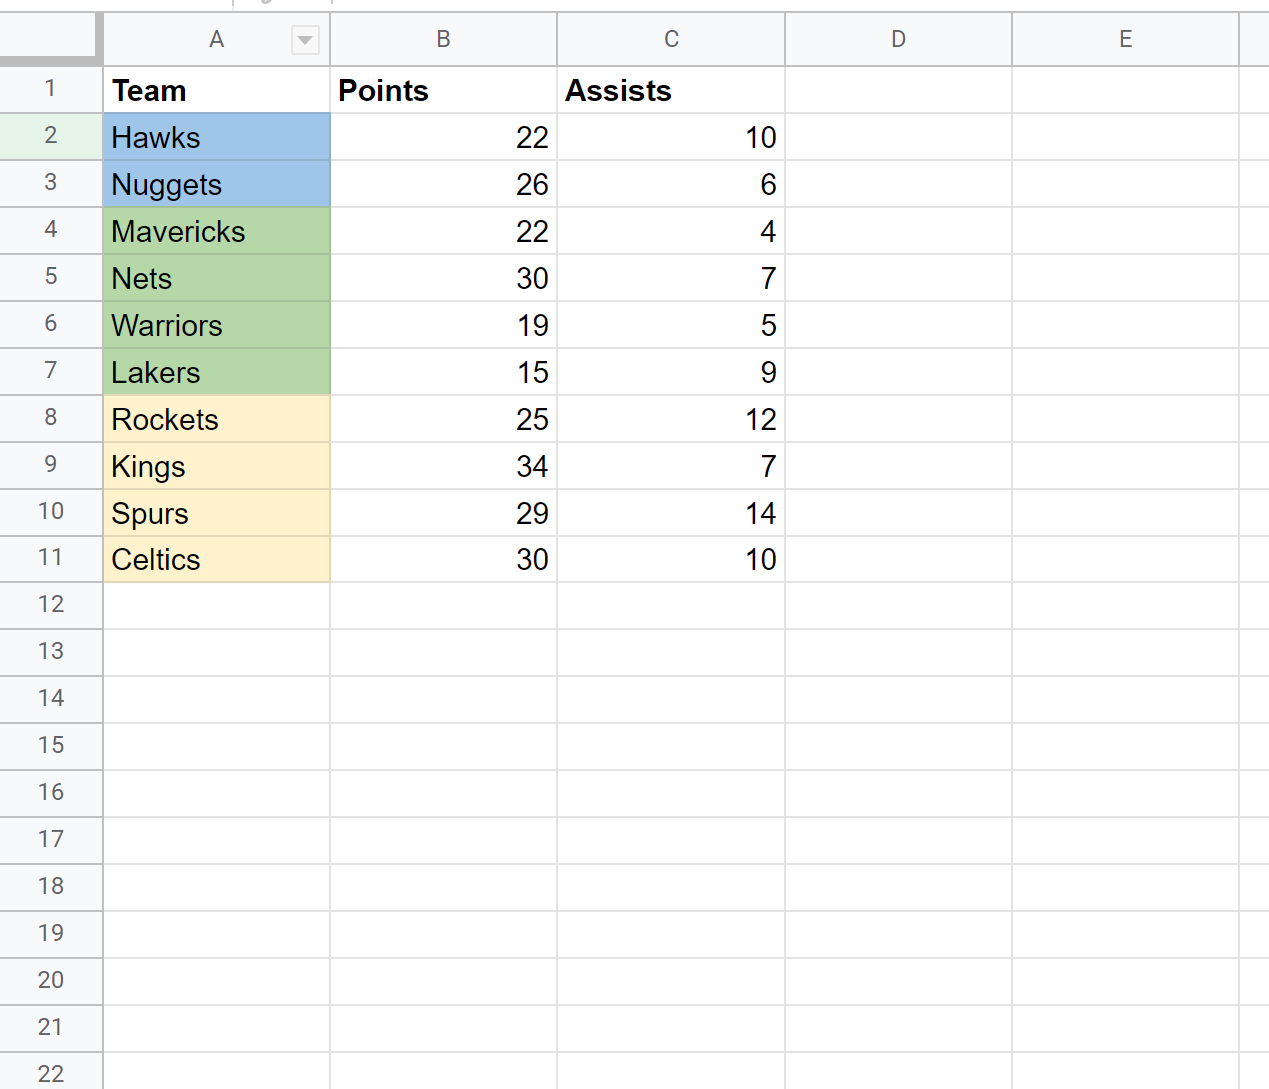This screenshot has height=1089, width=1269.
Task: Open the column A dropdown arrow
Action: [x=305, y=40]
